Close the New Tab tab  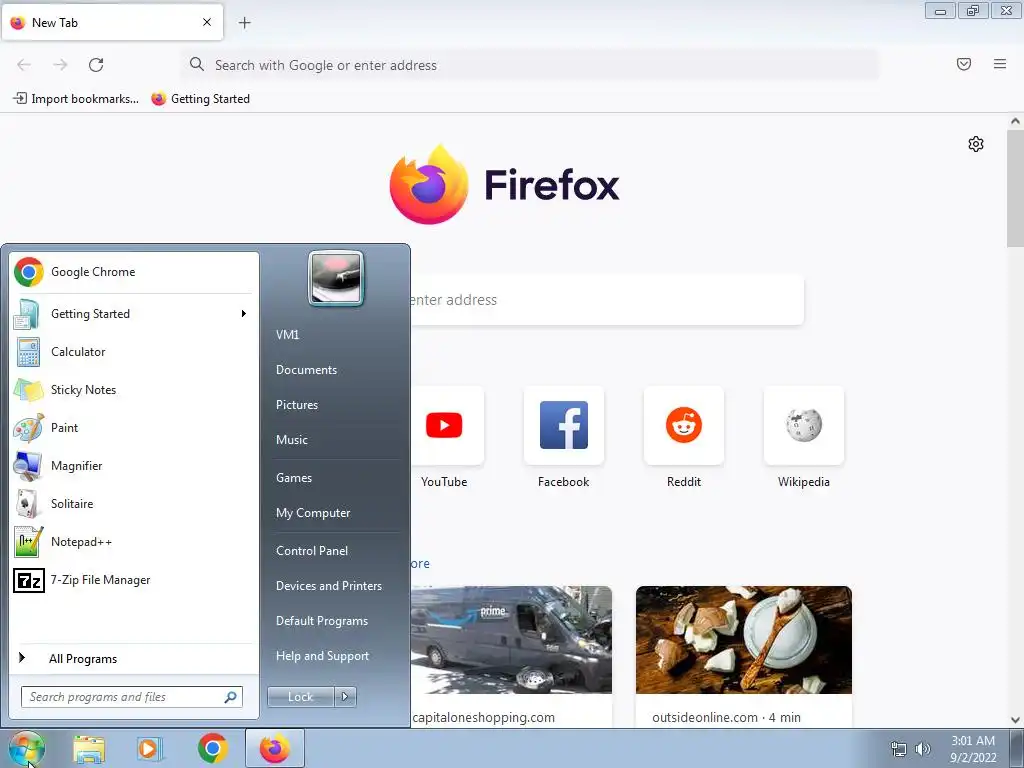[207, 22]
